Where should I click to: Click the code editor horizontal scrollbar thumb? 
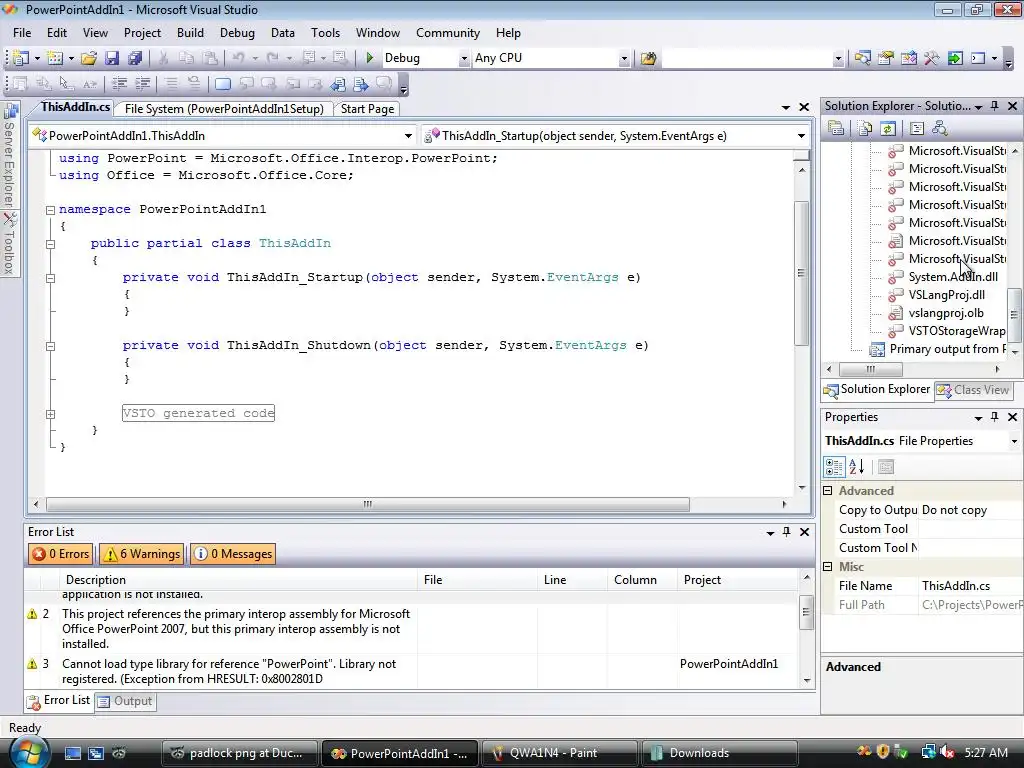368,504
